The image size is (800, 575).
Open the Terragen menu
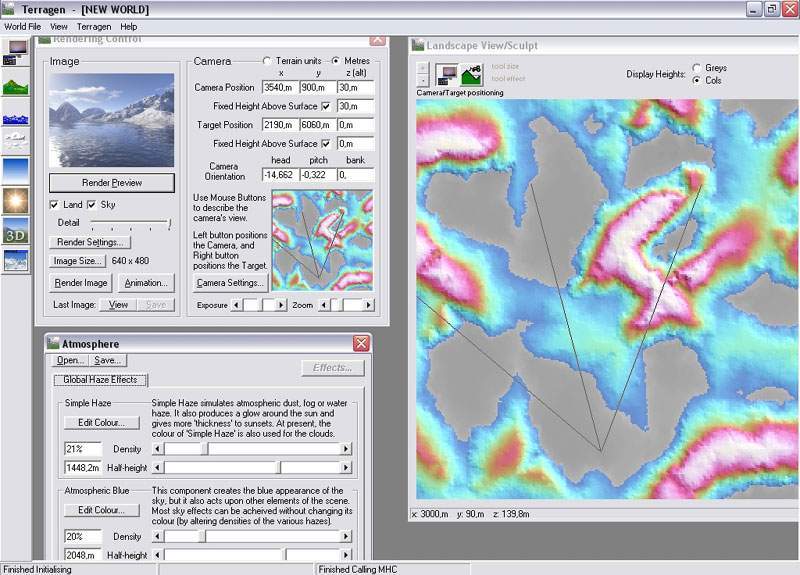pyautogui.click(x=94, y=26)
